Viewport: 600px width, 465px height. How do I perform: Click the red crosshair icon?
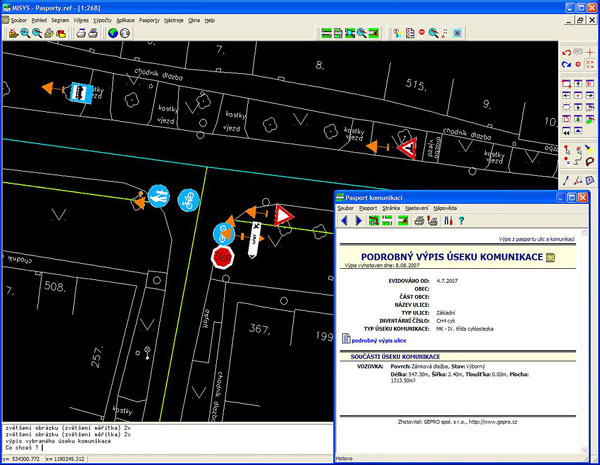point(590,53)
